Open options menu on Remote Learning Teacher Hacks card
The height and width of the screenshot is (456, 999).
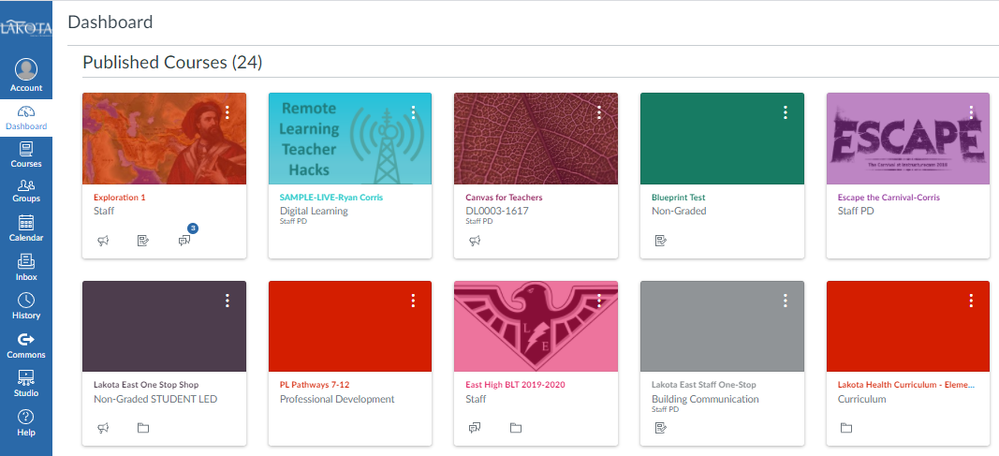point(413,113)
